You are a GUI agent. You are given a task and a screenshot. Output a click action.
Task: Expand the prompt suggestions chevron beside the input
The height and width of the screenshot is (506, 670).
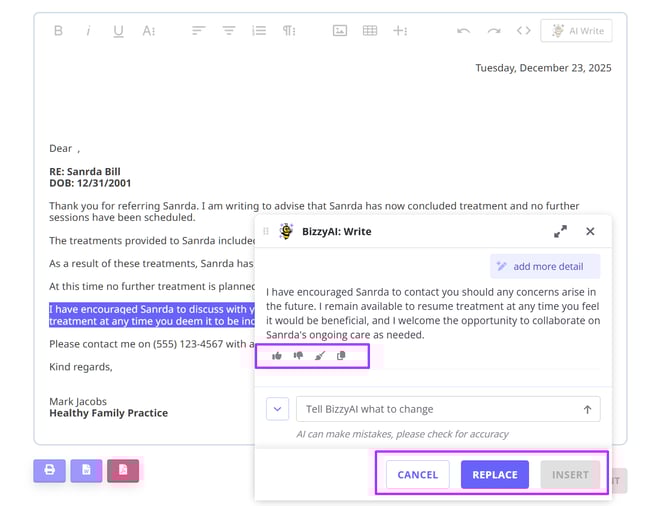[x=278, y=409]
